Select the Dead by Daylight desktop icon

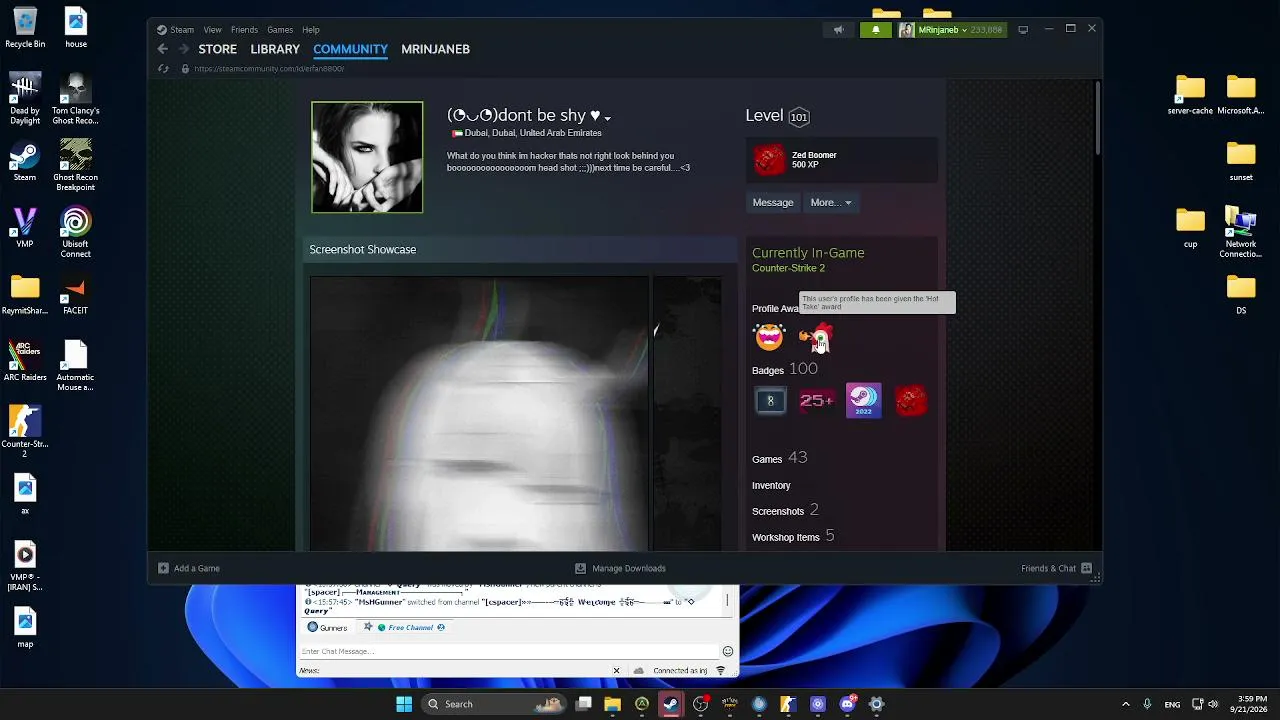point(25,99)
